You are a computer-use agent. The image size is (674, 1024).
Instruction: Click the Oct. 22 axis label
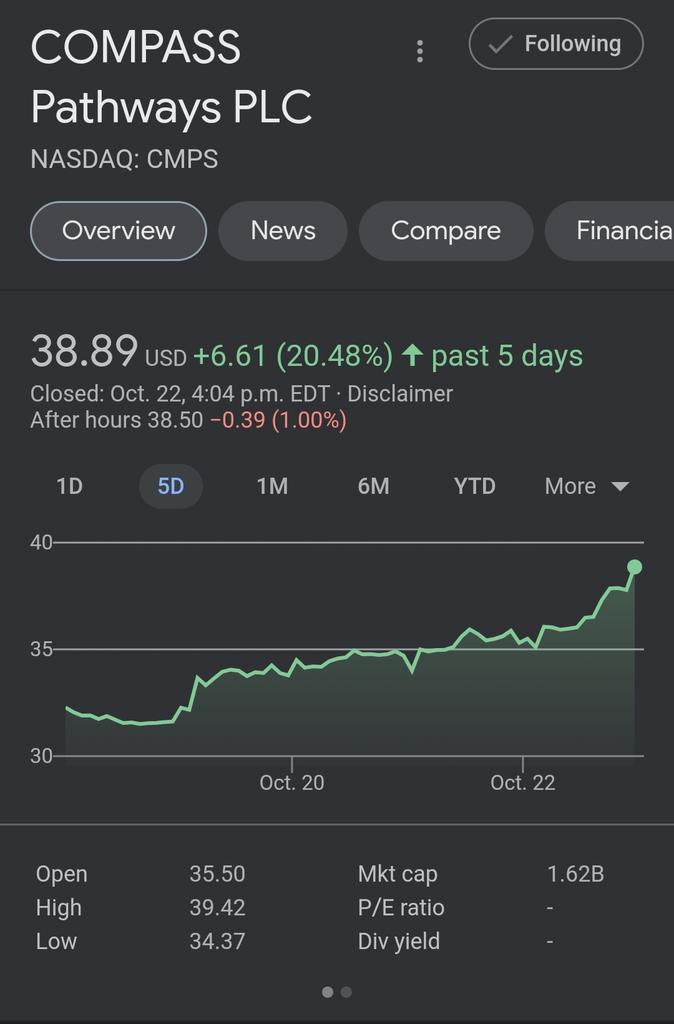point(523,782)
